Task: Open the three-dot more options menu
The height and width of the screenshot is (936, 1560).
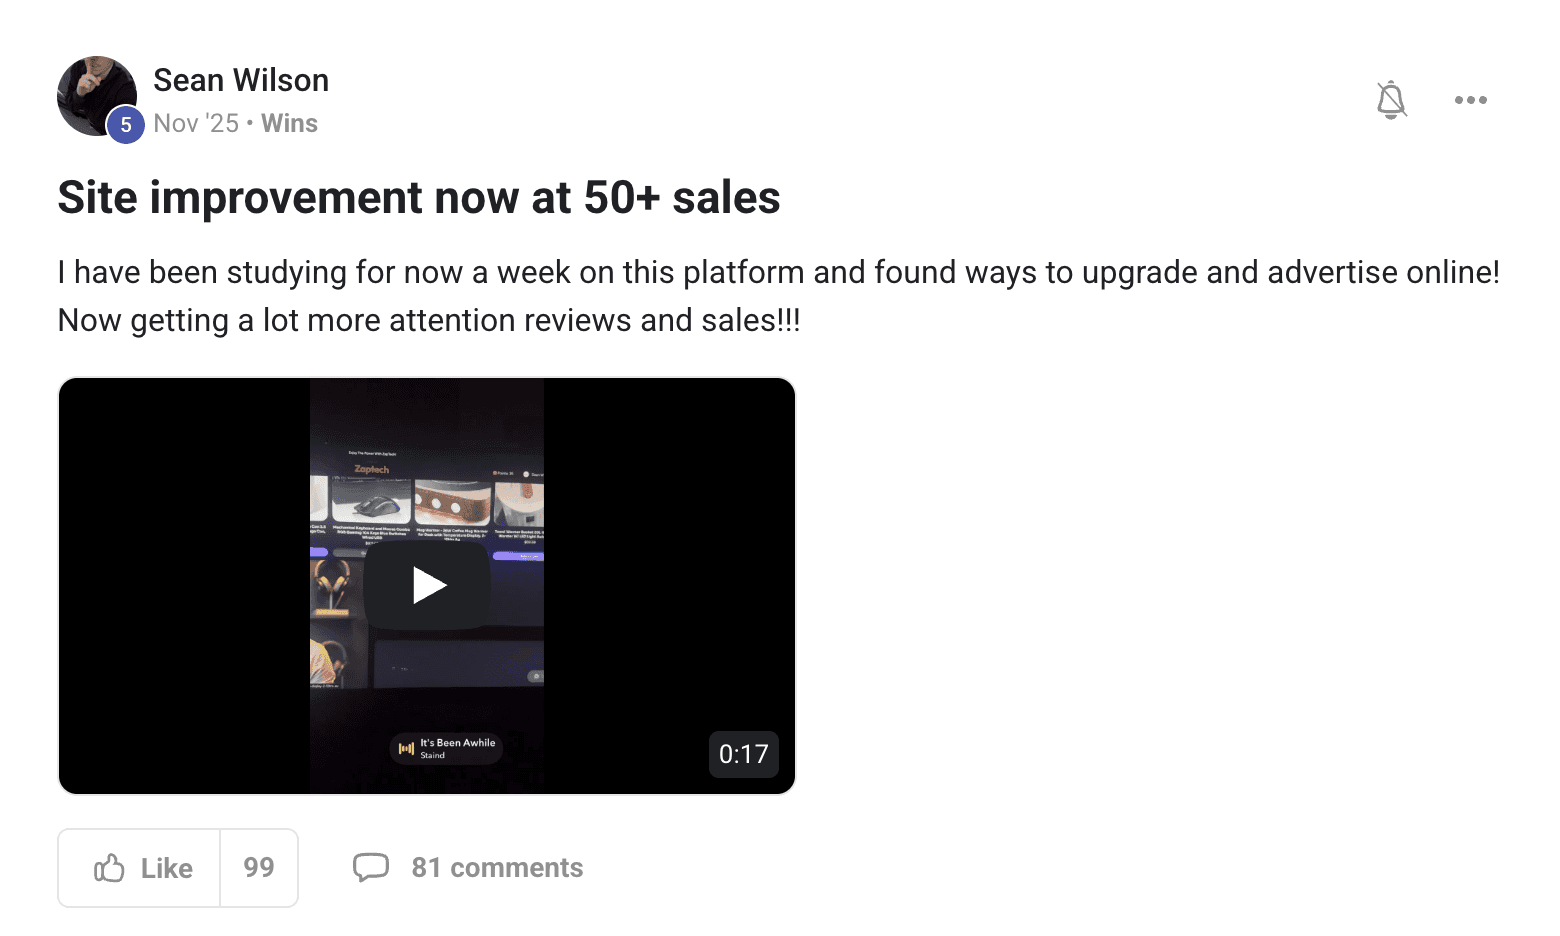Action: [1470, 100]
